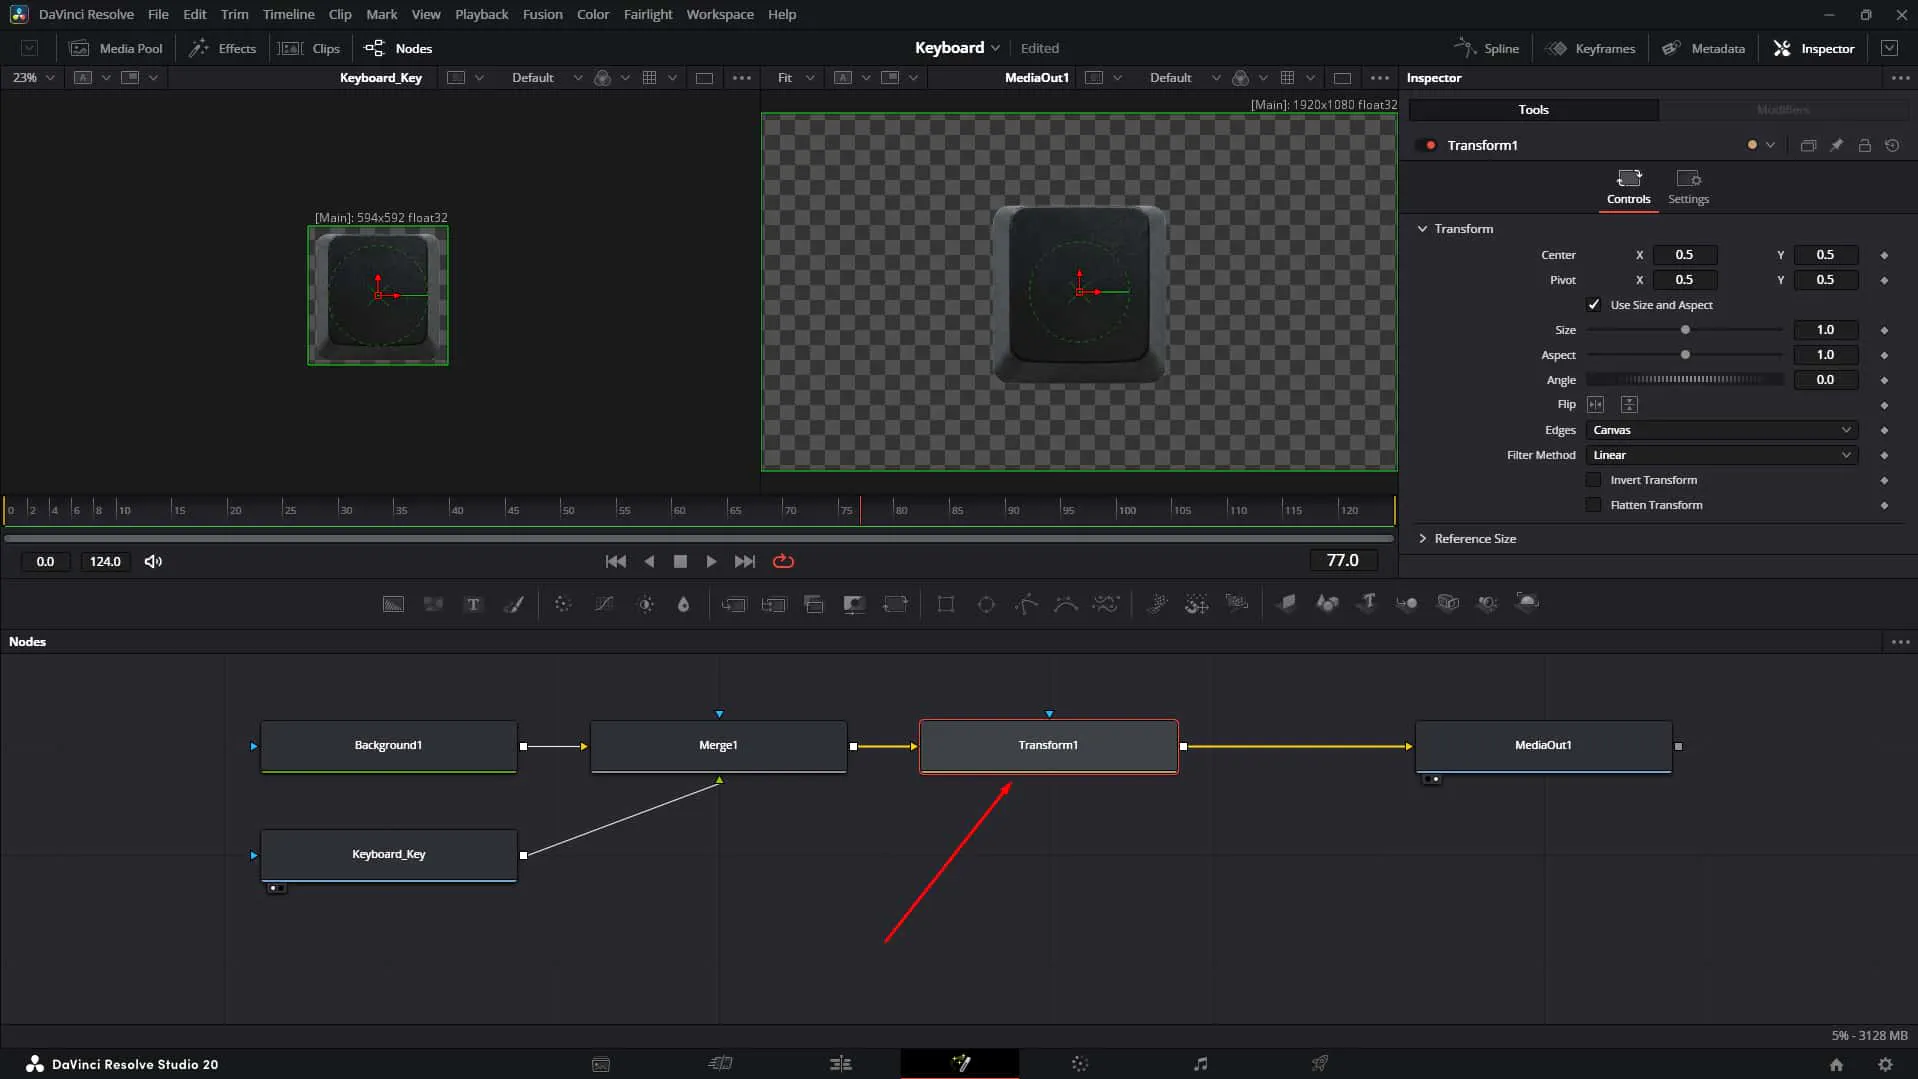Open the Color page icon

[1080, 1063]
